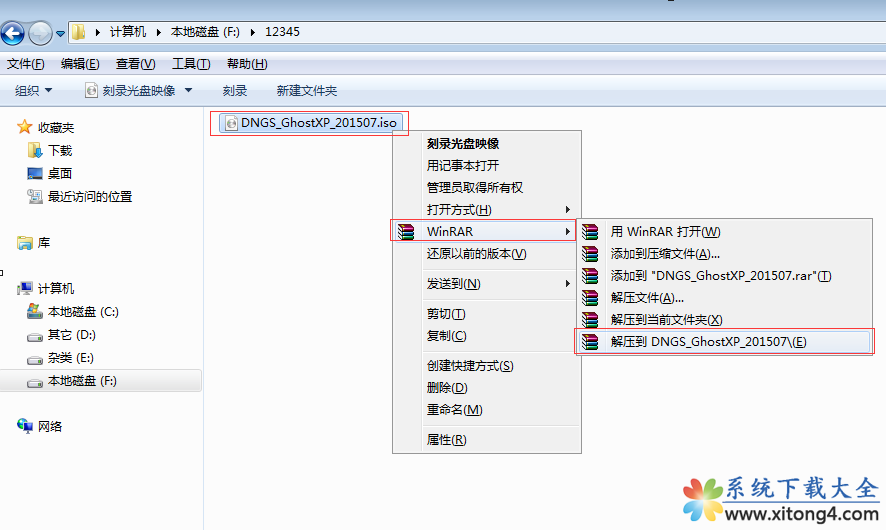
Task: Choose 剪切(T) in the context menu
Action: point(446,314)
